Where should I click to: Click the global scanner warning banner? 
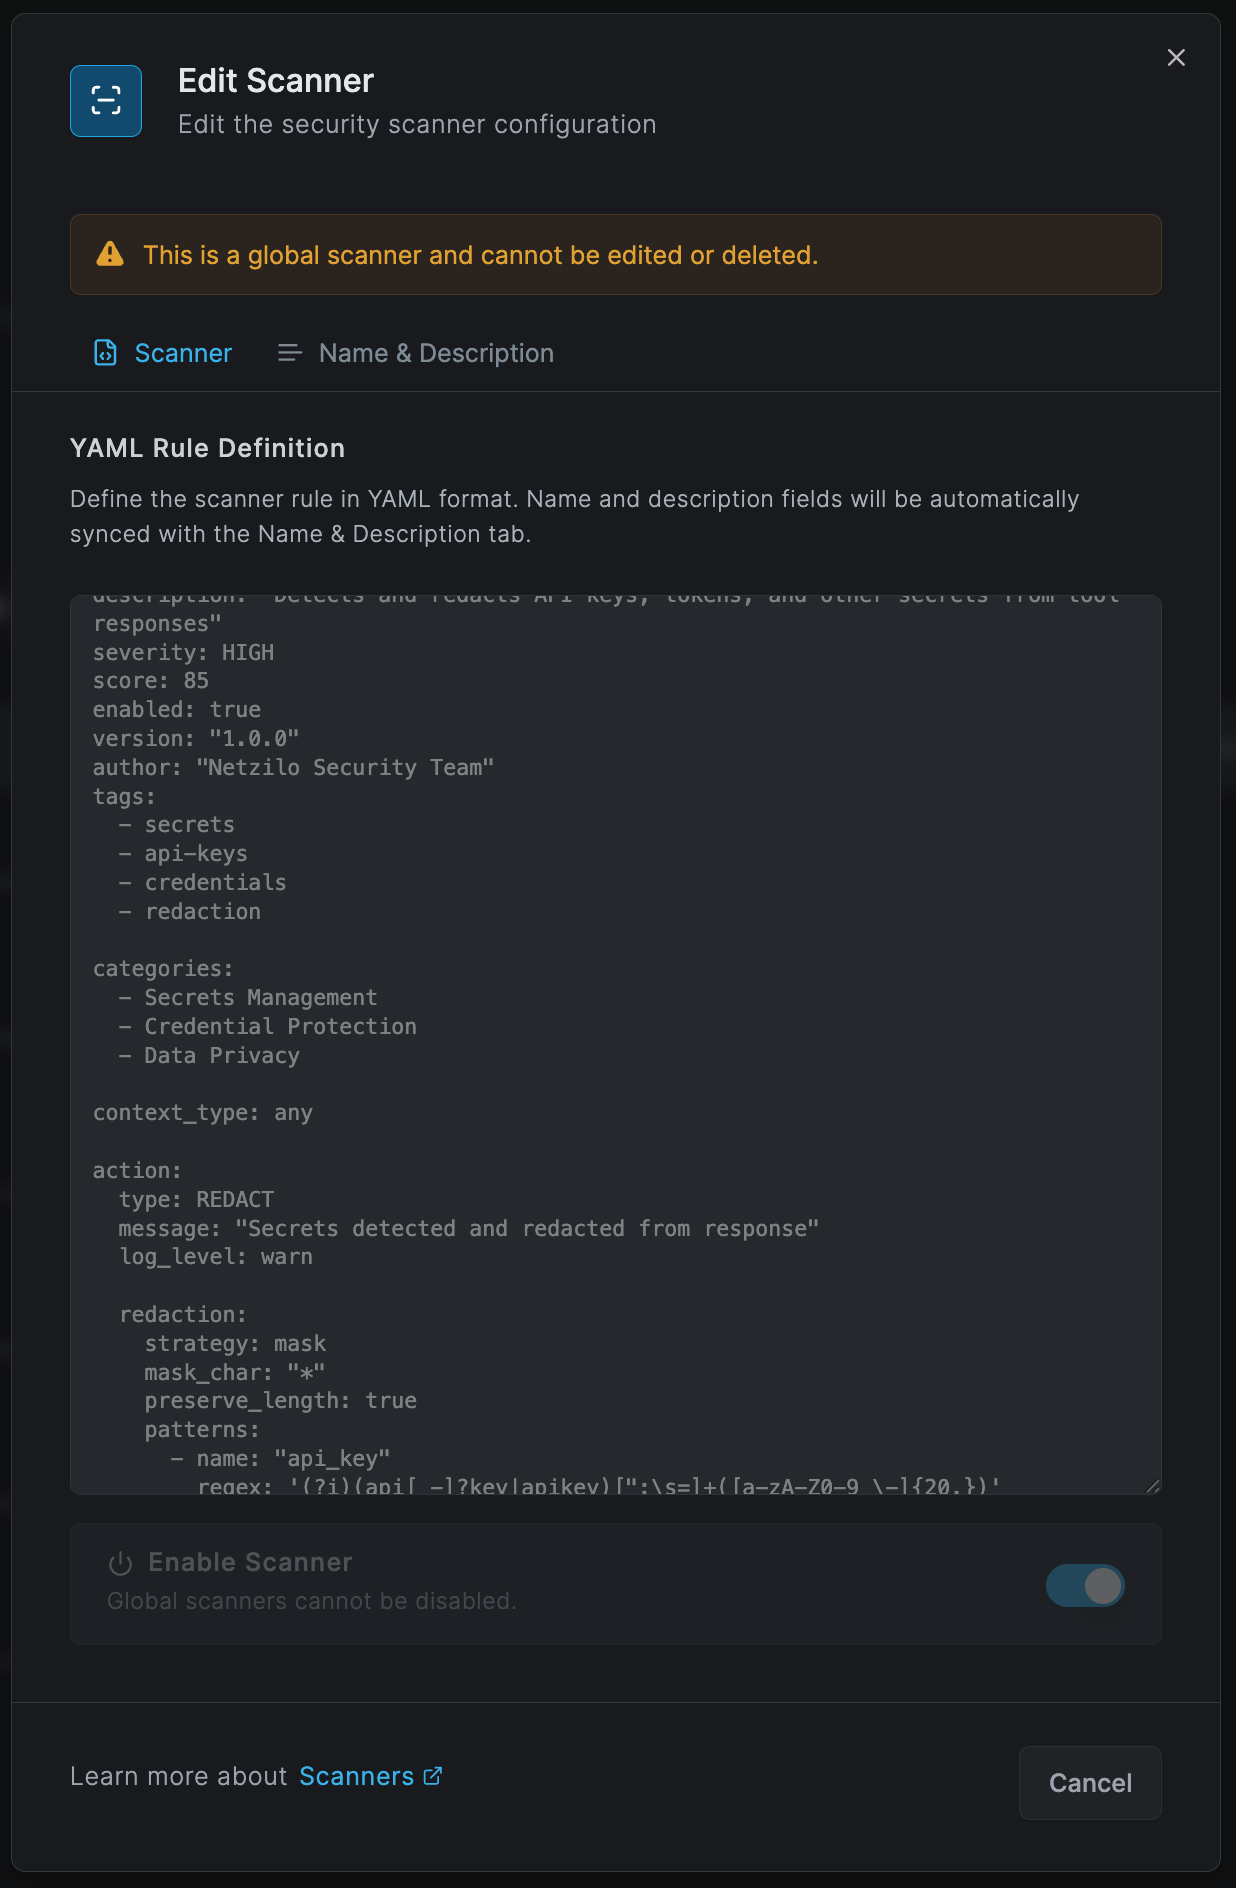tap(615, 254)
